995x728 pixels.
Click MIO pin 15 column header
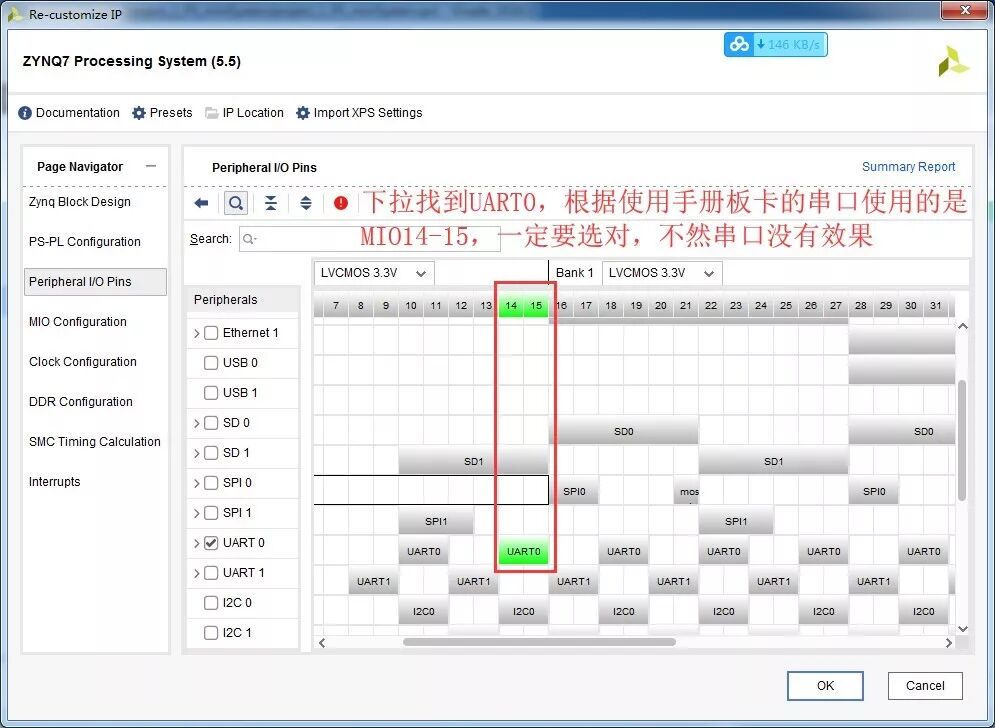point(536,306)
